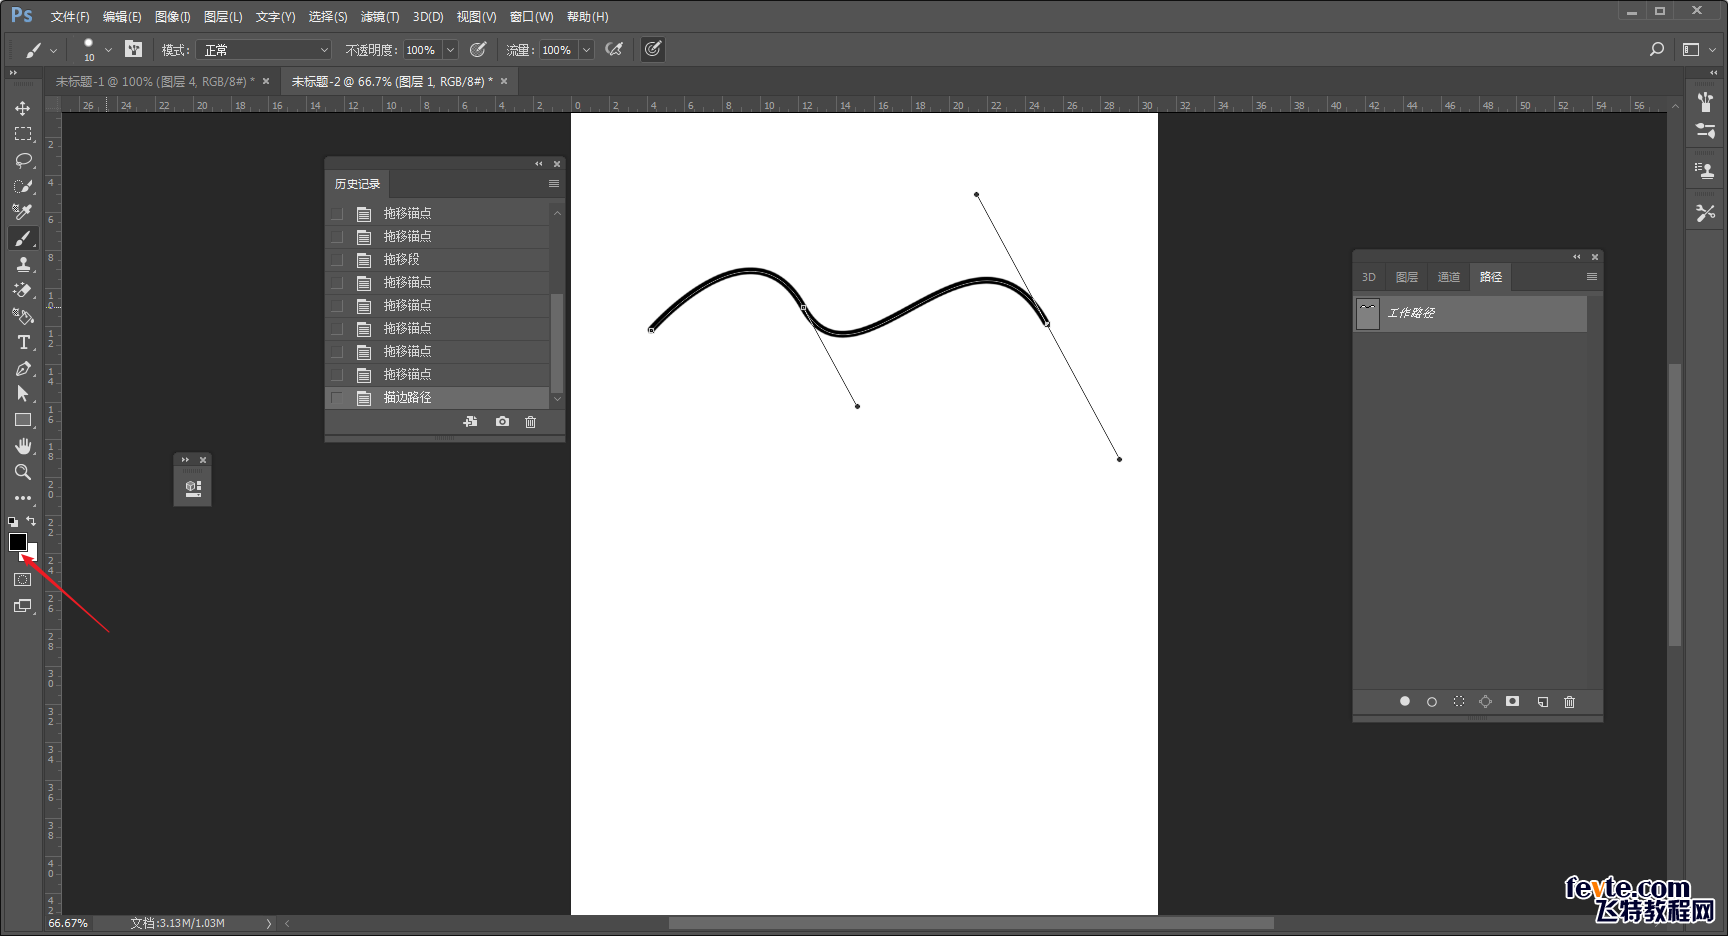This screenshot has width=1728, height=936.
Task: Delete current history state trash icon
Action: pos(531,422)
